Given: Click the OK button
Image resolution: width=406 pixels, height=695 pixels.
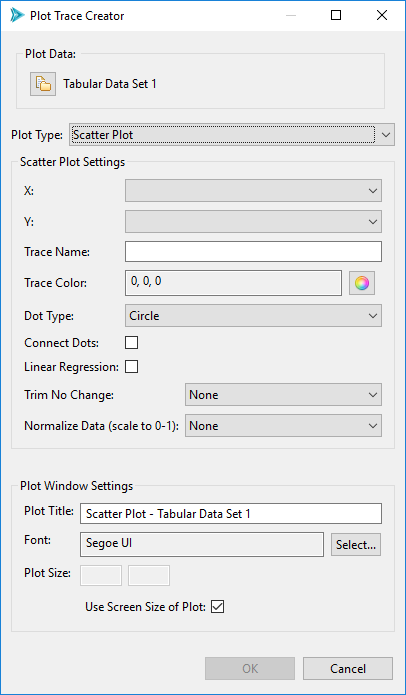Looking at the screenshot, I should tap(250, 668).
